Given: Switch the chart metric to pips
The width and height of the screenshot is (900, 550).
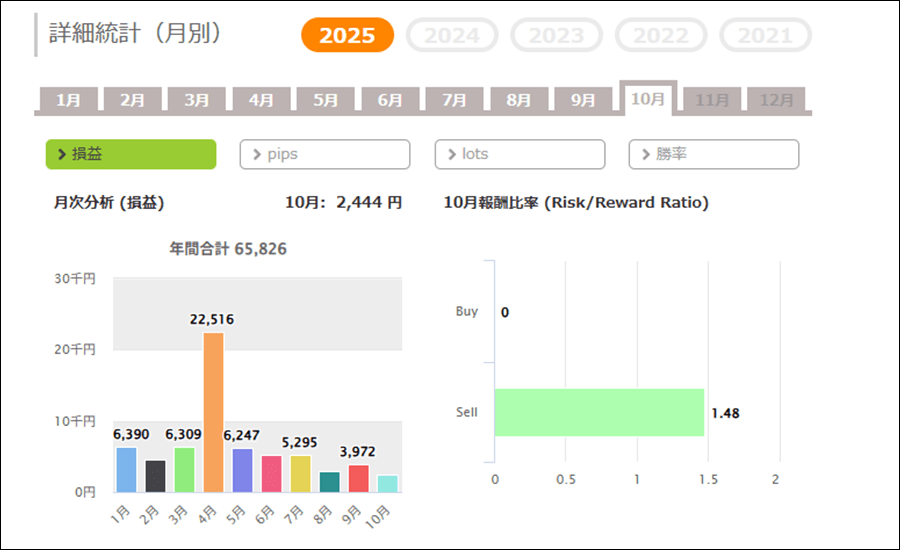Looking at the screenshot, I should click(x=325, y=154).
